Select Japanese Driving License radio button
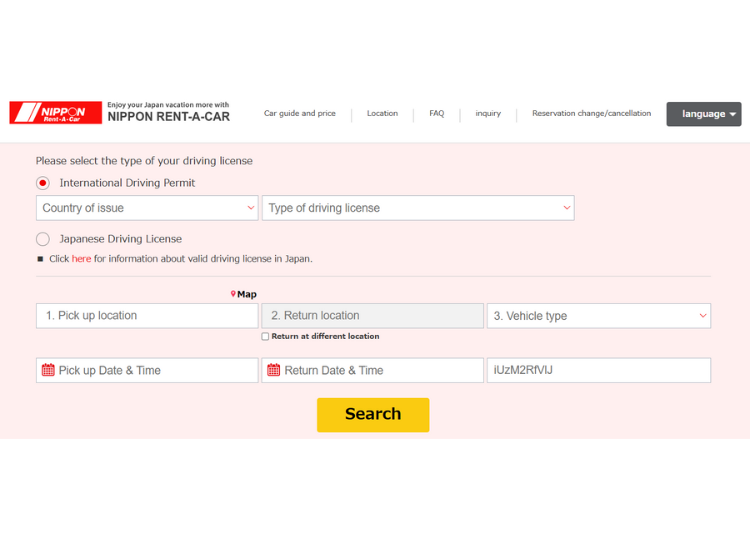750x536 pixels. point(43,239)
